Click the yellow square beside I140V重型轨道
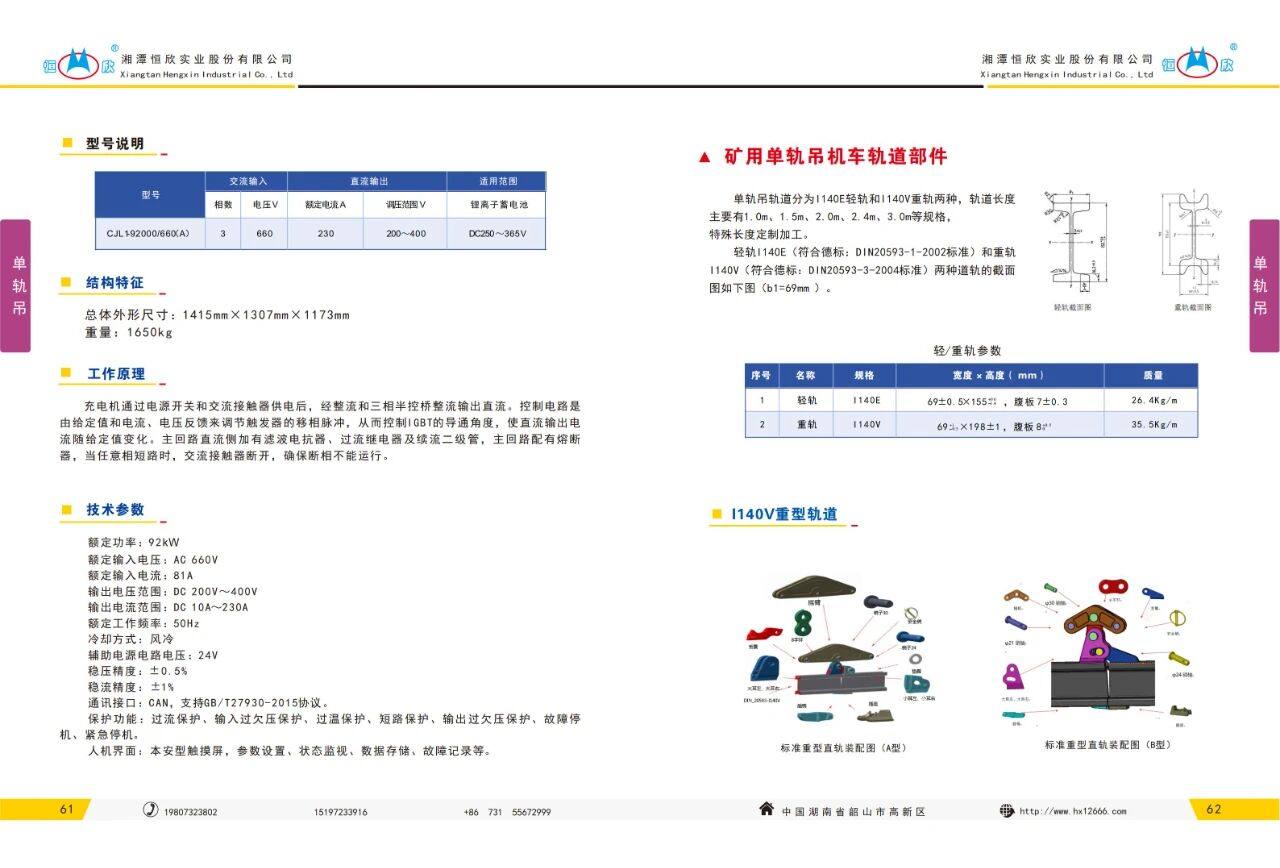Screen dimensions: 1280x868 (x=716, y=514)
